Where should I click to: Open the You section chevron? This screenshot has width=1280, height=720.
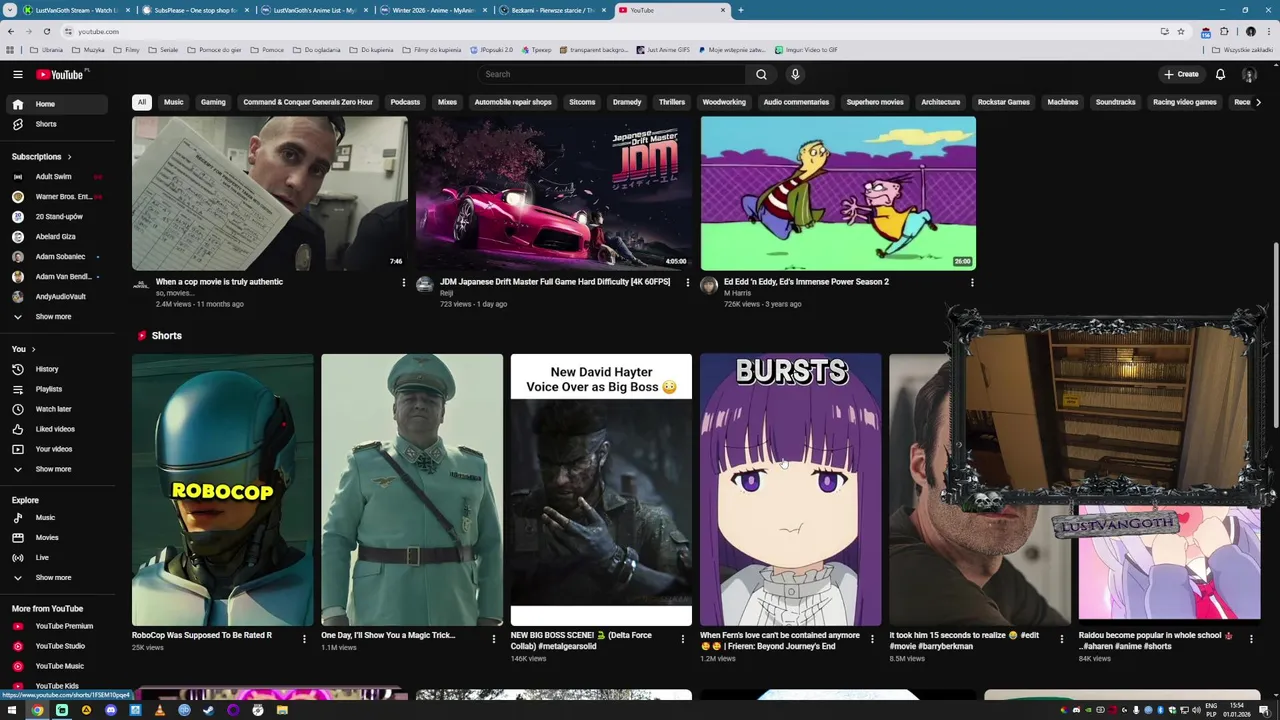click(33, 349)
